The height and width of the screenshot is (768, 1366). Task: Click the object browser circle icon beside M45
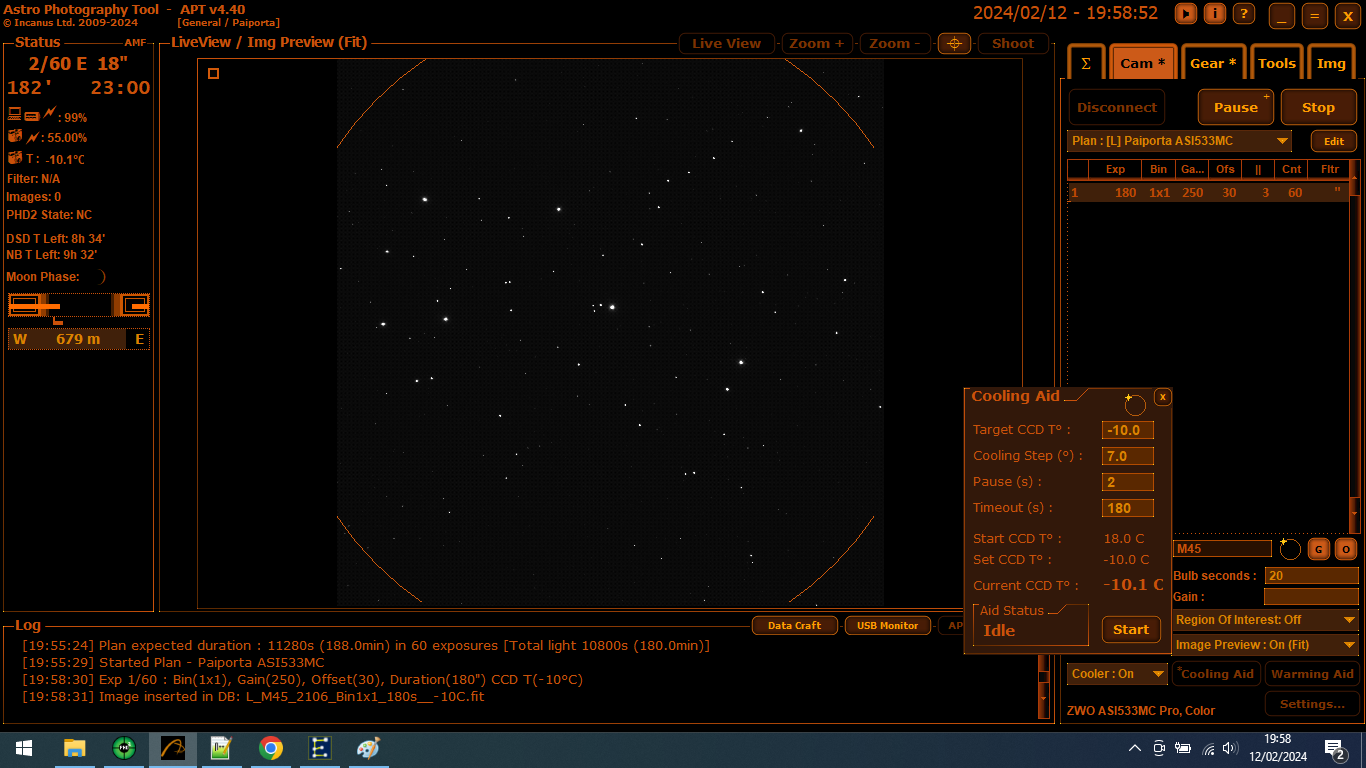click(x=1290, y=549)
